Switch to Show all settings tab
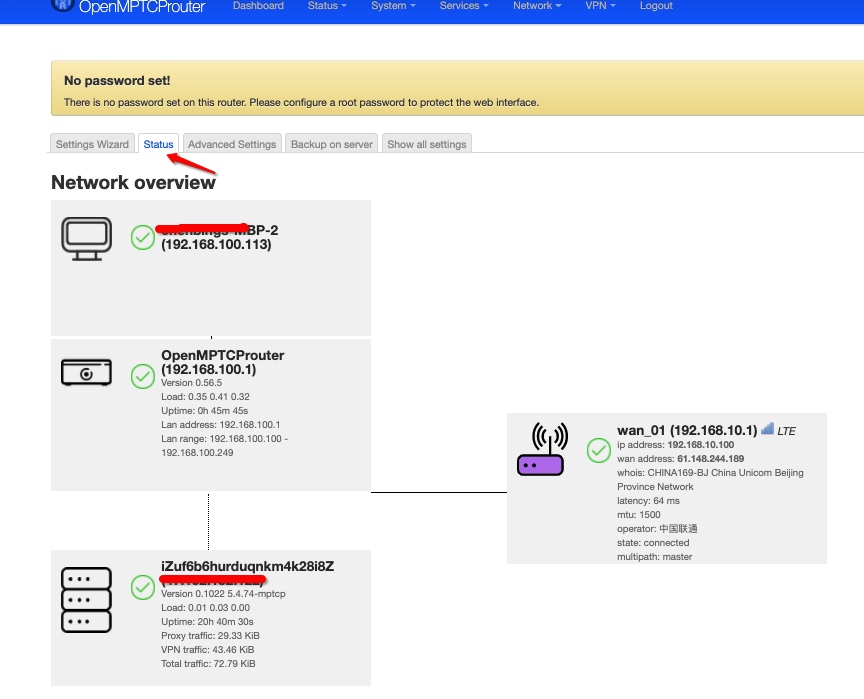Screen dimensions: 864x699 coord(426,144)
